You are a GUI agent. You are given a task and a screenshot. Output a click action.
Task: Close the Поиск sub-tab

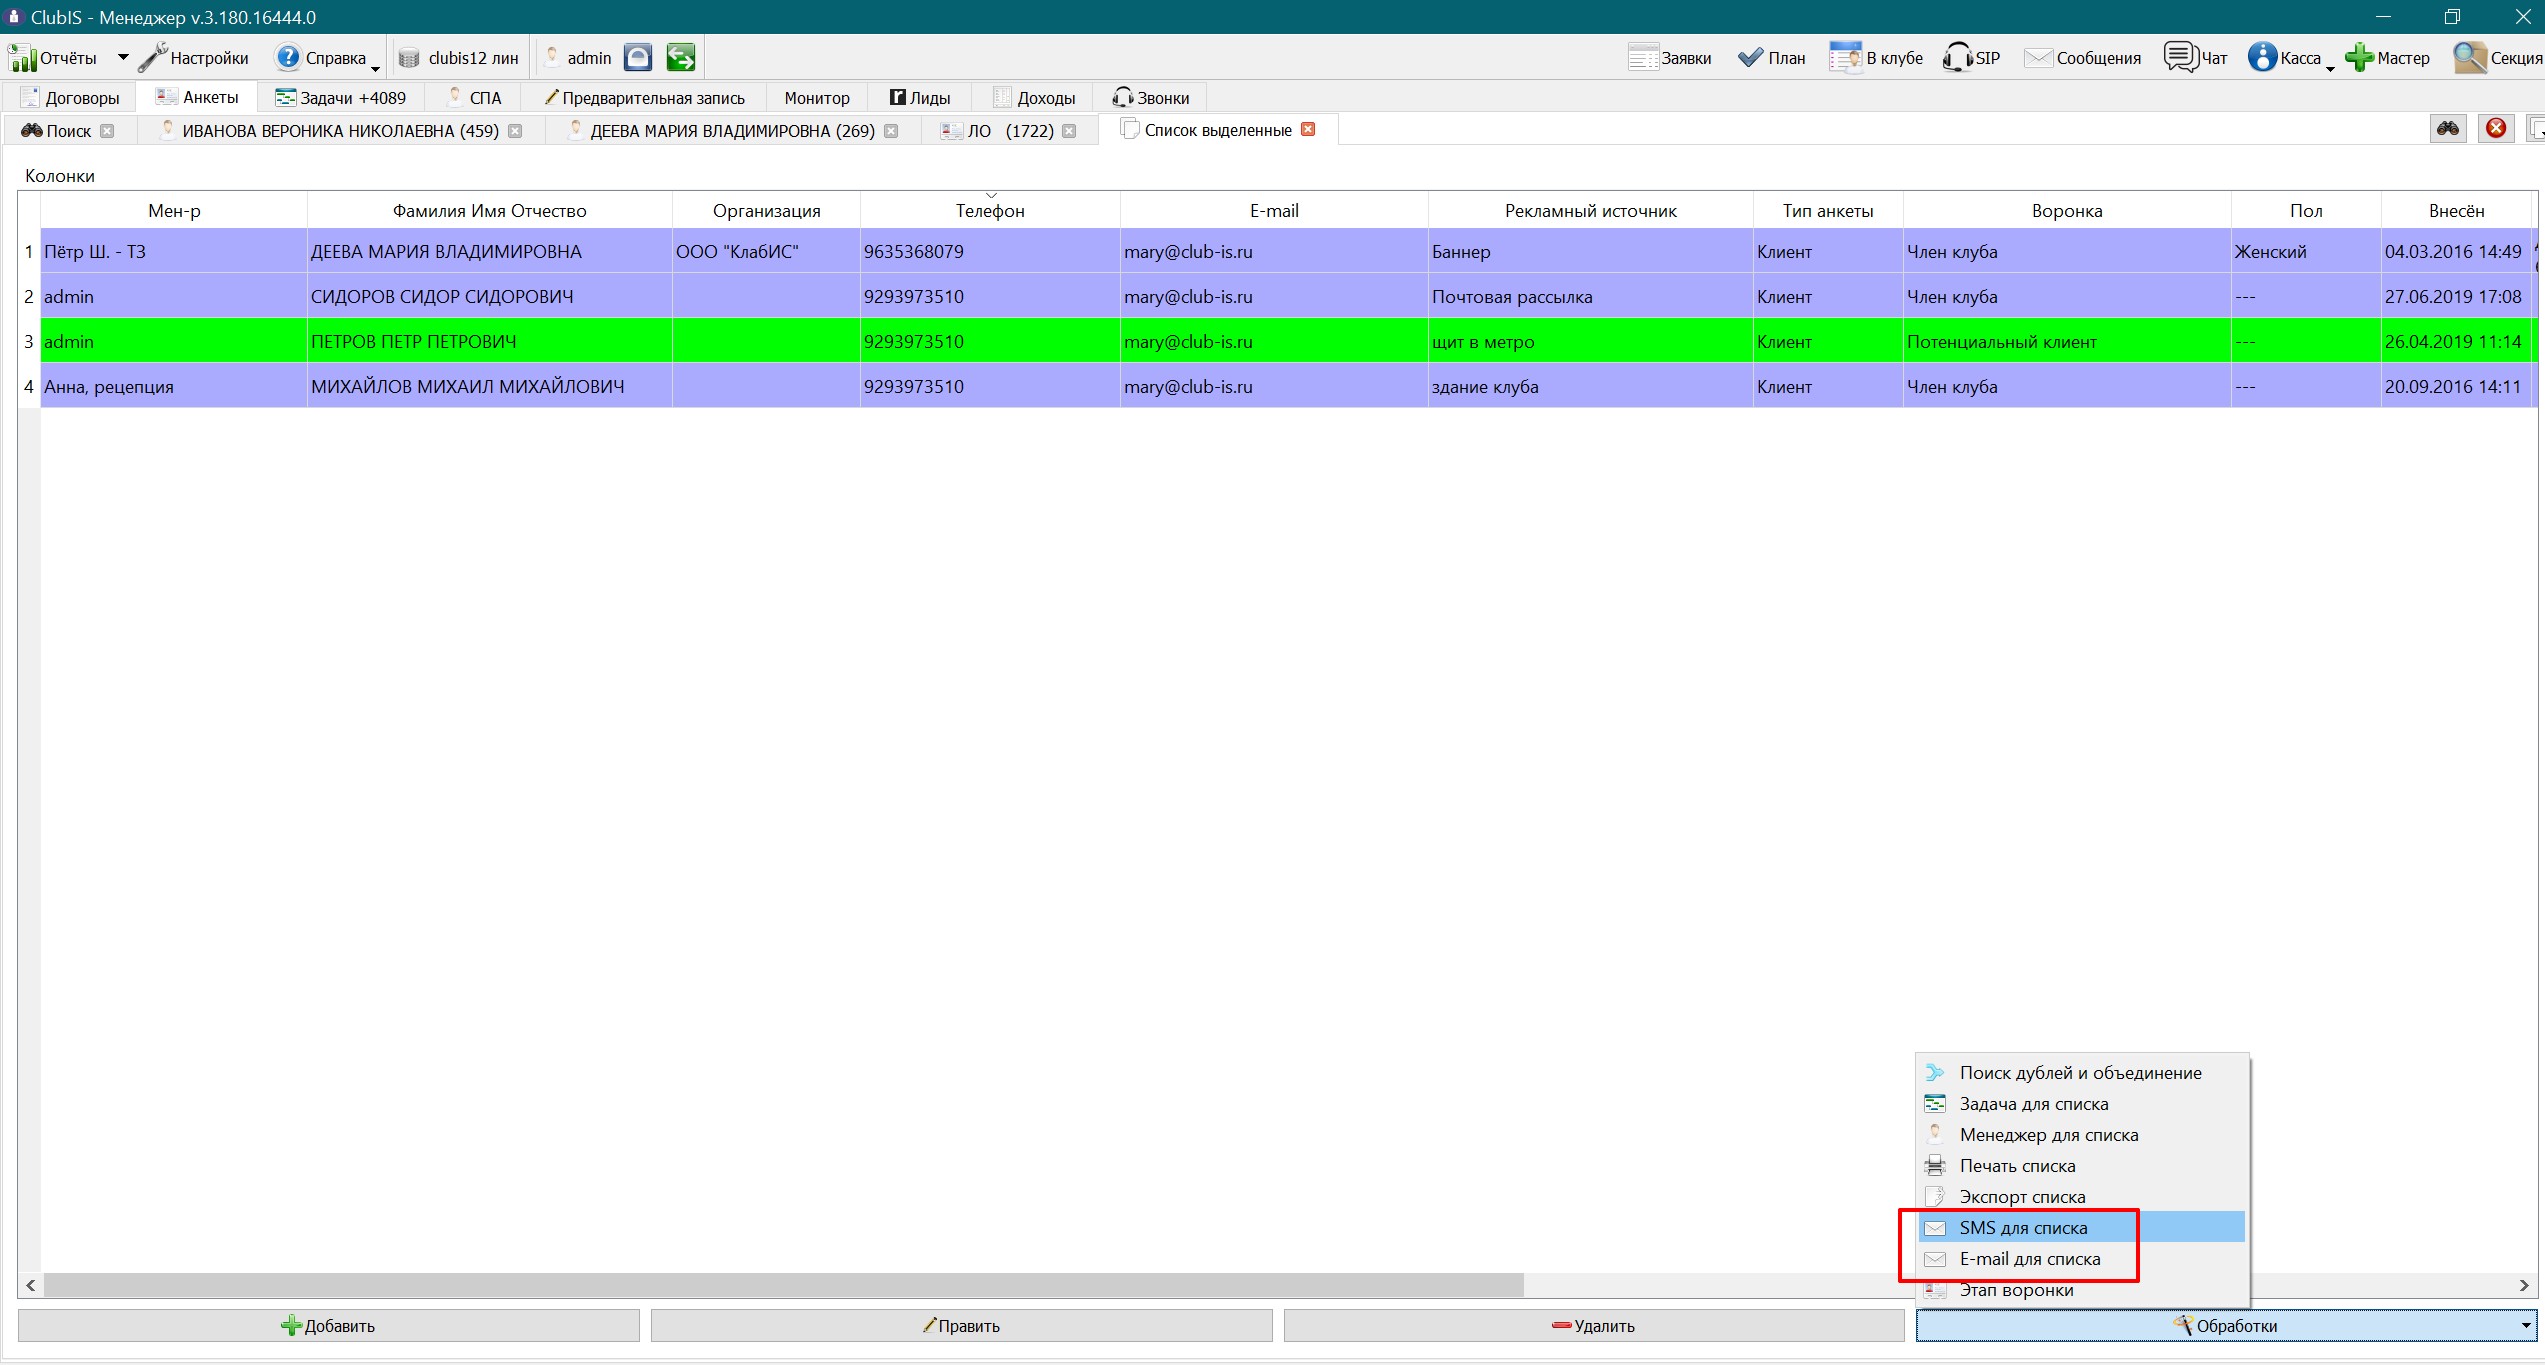point(107,131)
